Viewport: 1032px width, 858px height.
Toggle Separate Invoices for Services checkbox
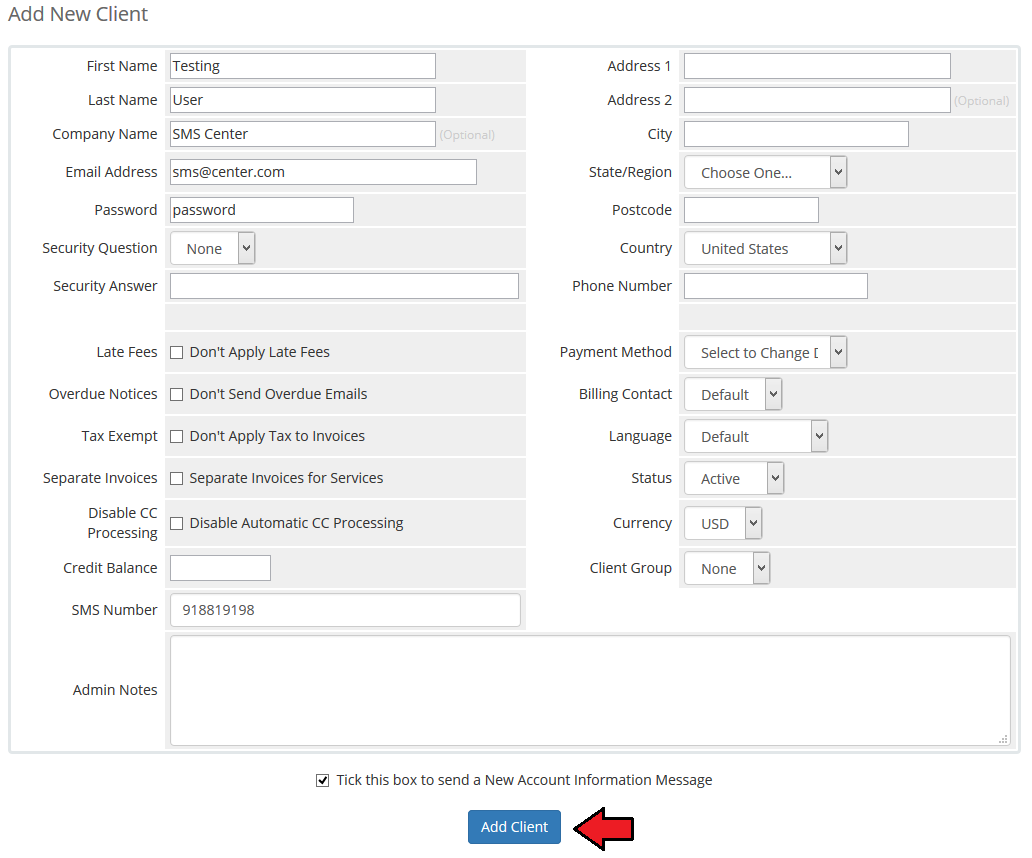point(176,479)
